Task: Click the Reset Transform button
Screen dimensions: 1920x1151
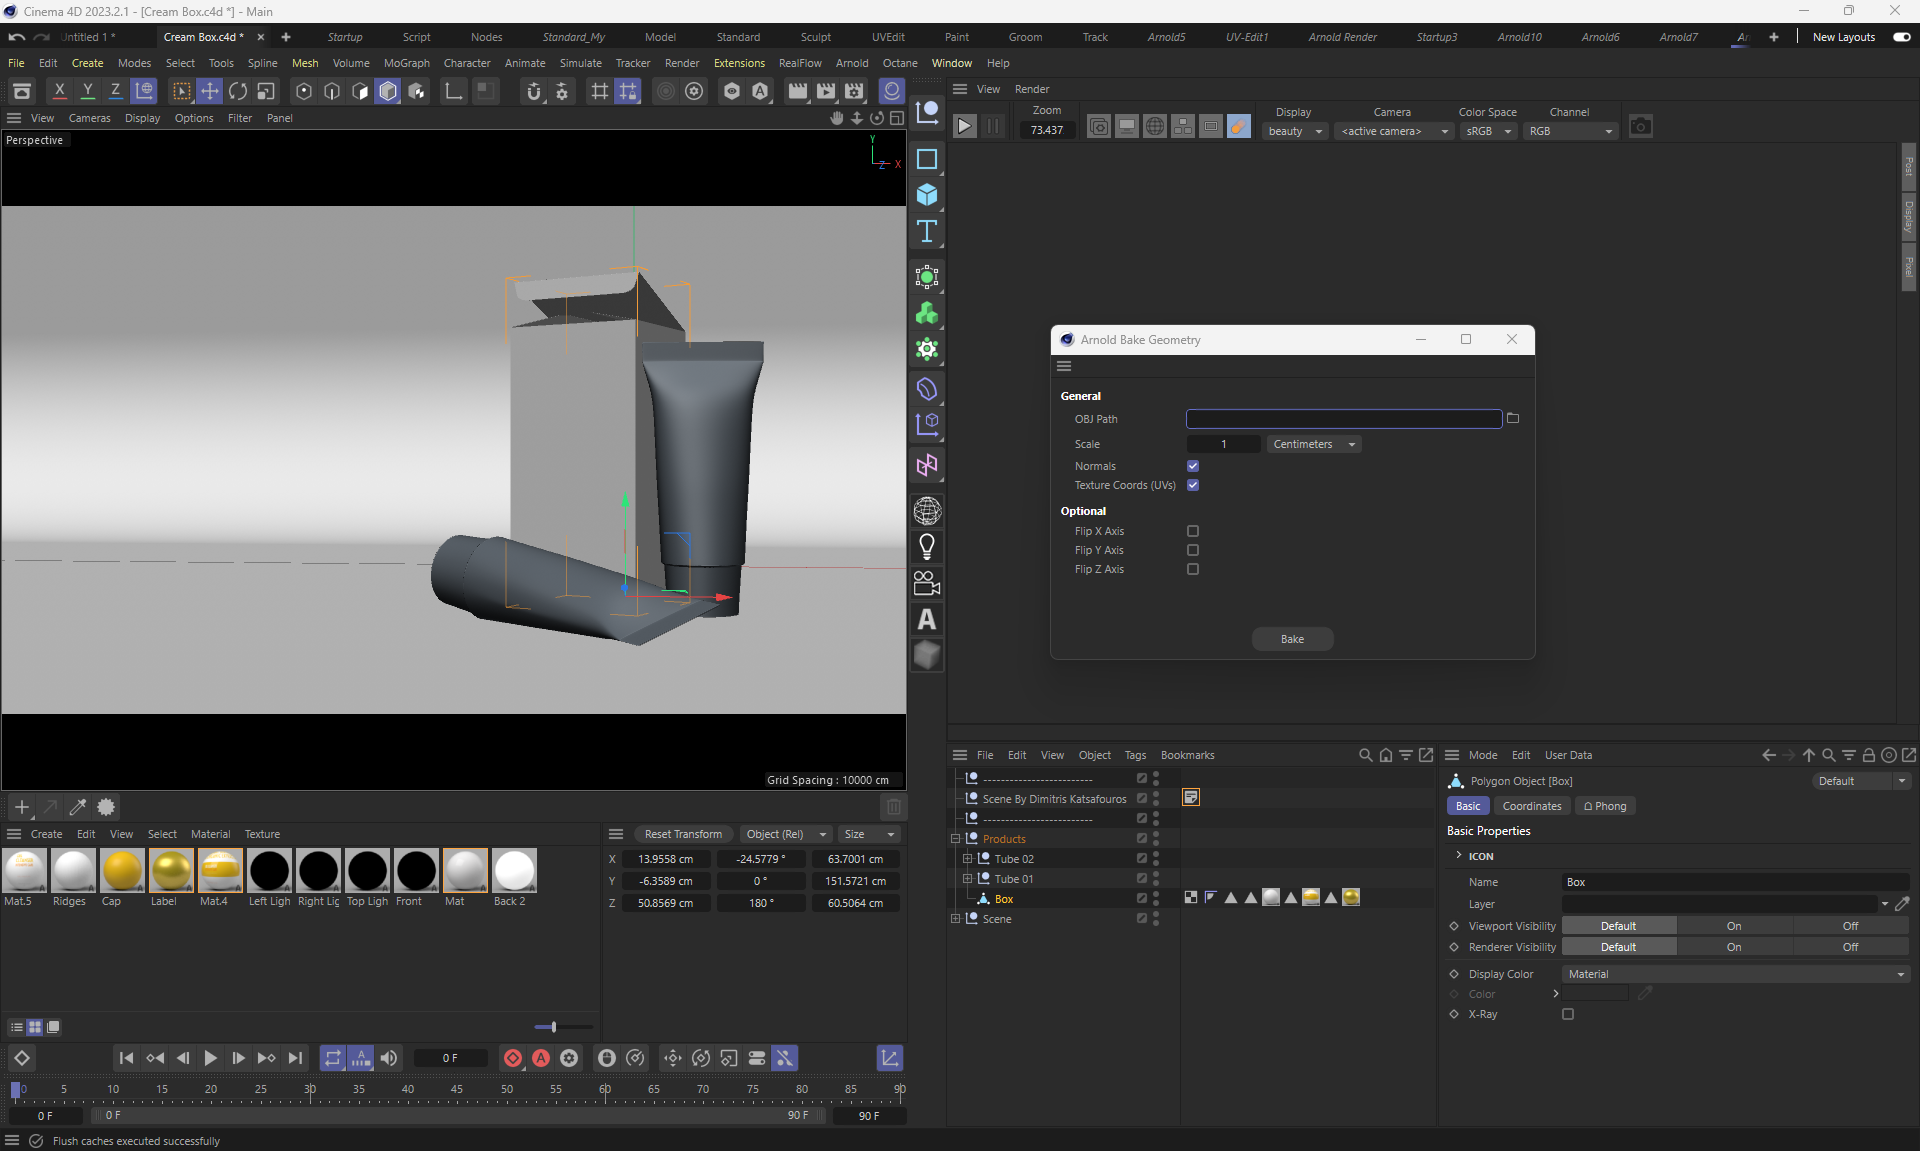Action: pos(682,834)
